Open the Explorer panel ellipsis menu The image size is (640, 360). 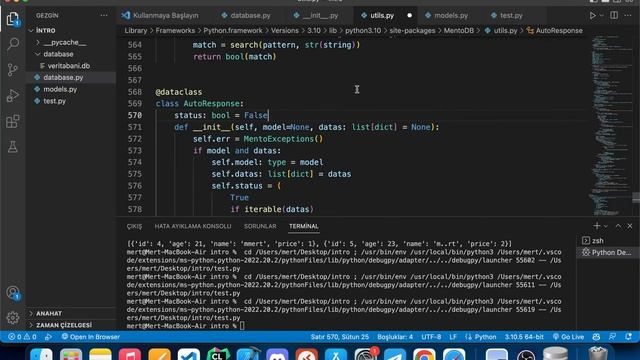[x=104, y=16]
